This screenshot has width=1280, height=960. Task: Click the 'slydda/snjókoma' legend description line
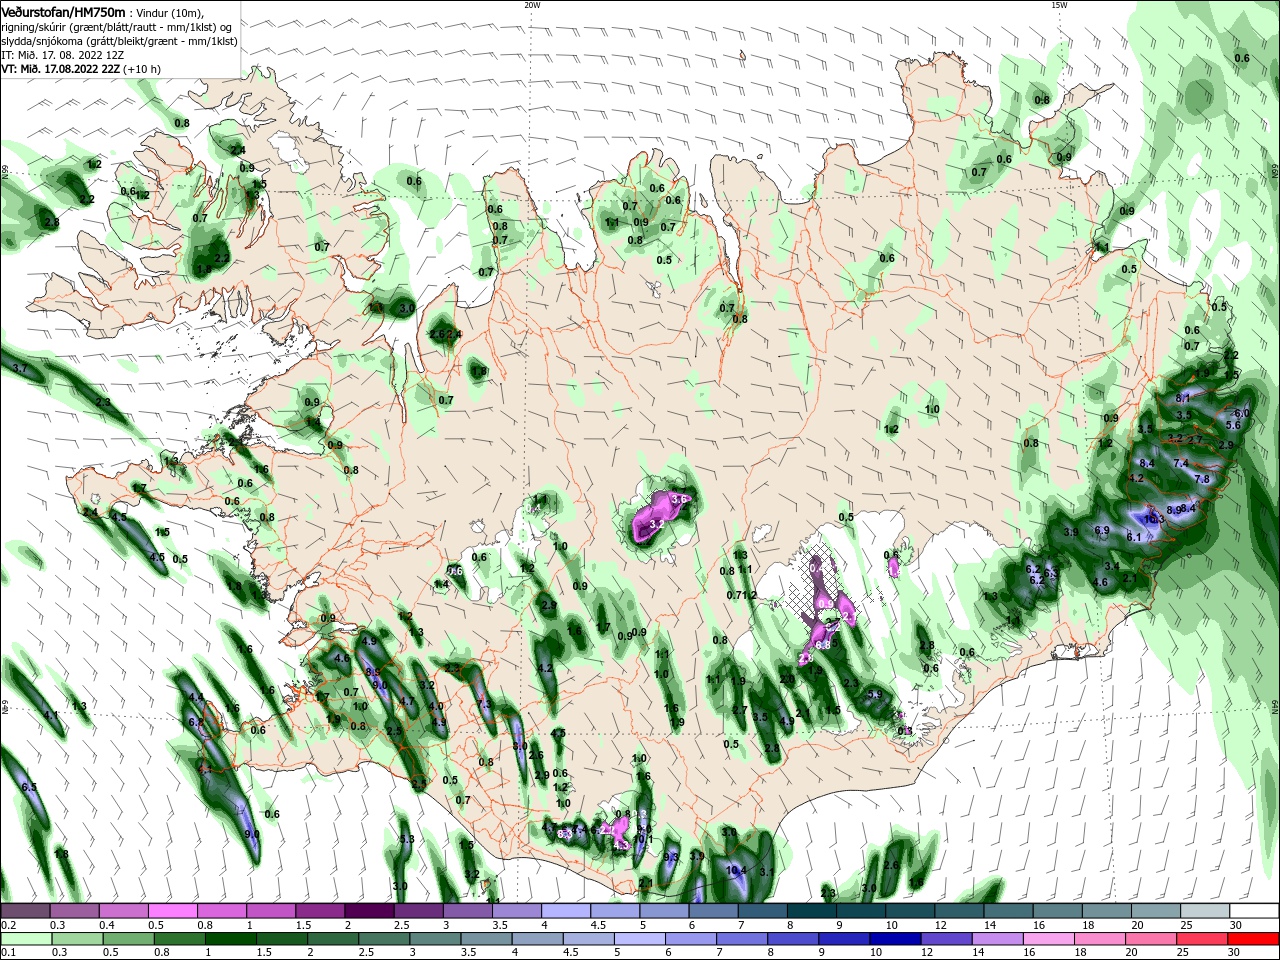click(x=118, y=41)
